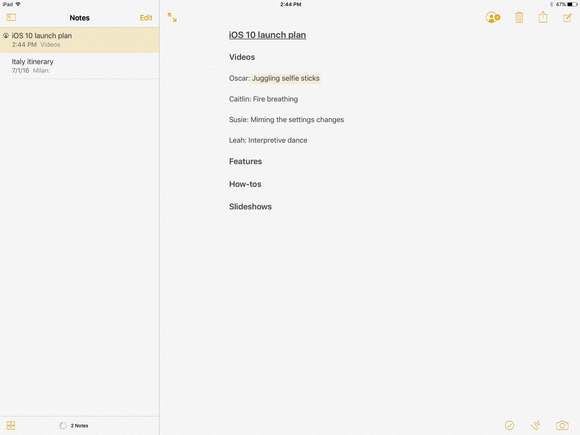Screen dimensions: 580x435
Task: Click the How-tos heading
Action: 245,184
